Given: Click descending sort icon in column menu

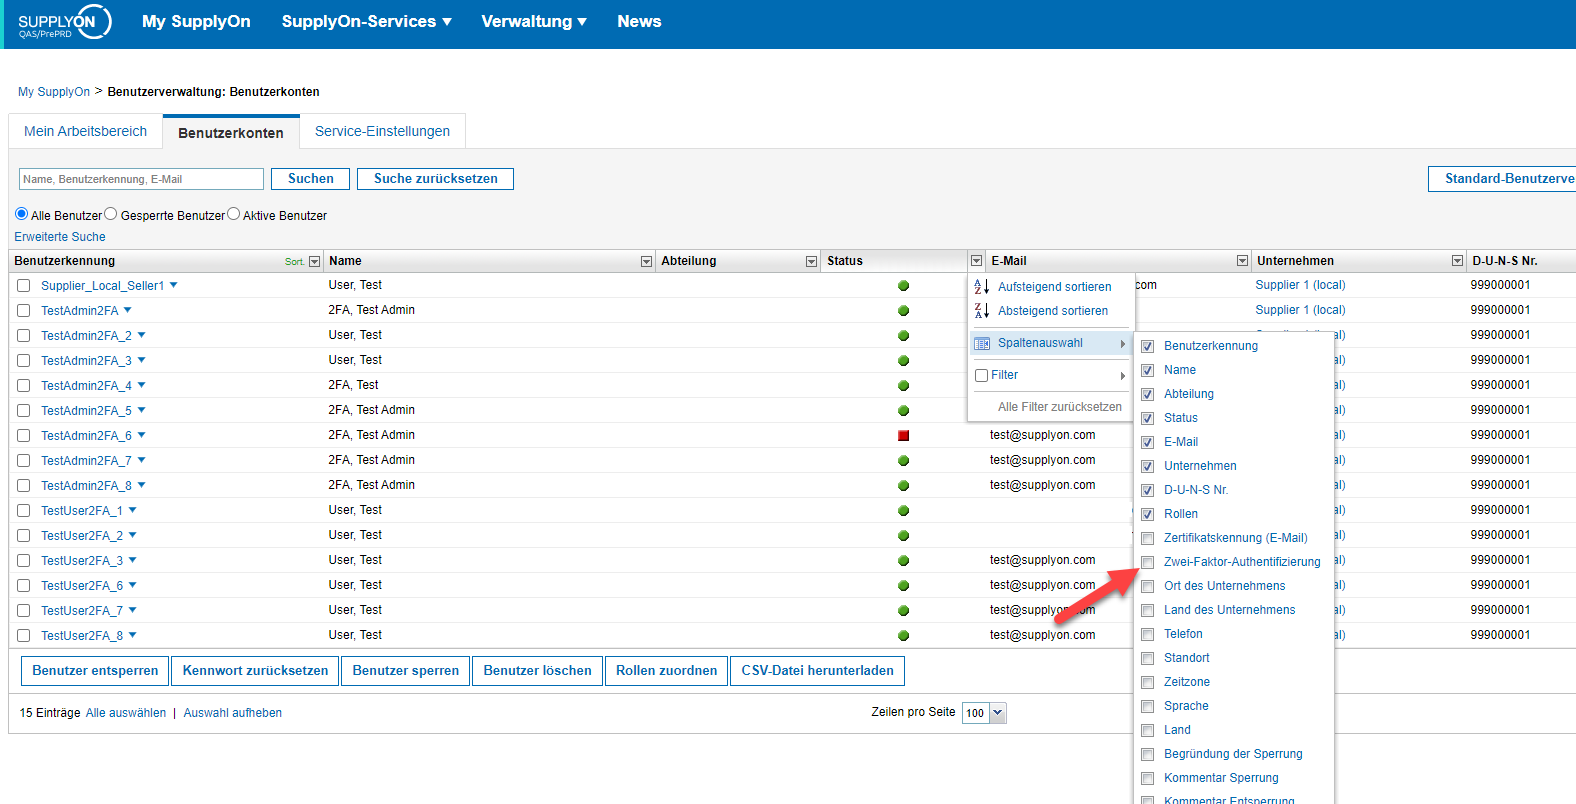Looking at the screenshot, I should pyautogui.click(x=982, y=311).
